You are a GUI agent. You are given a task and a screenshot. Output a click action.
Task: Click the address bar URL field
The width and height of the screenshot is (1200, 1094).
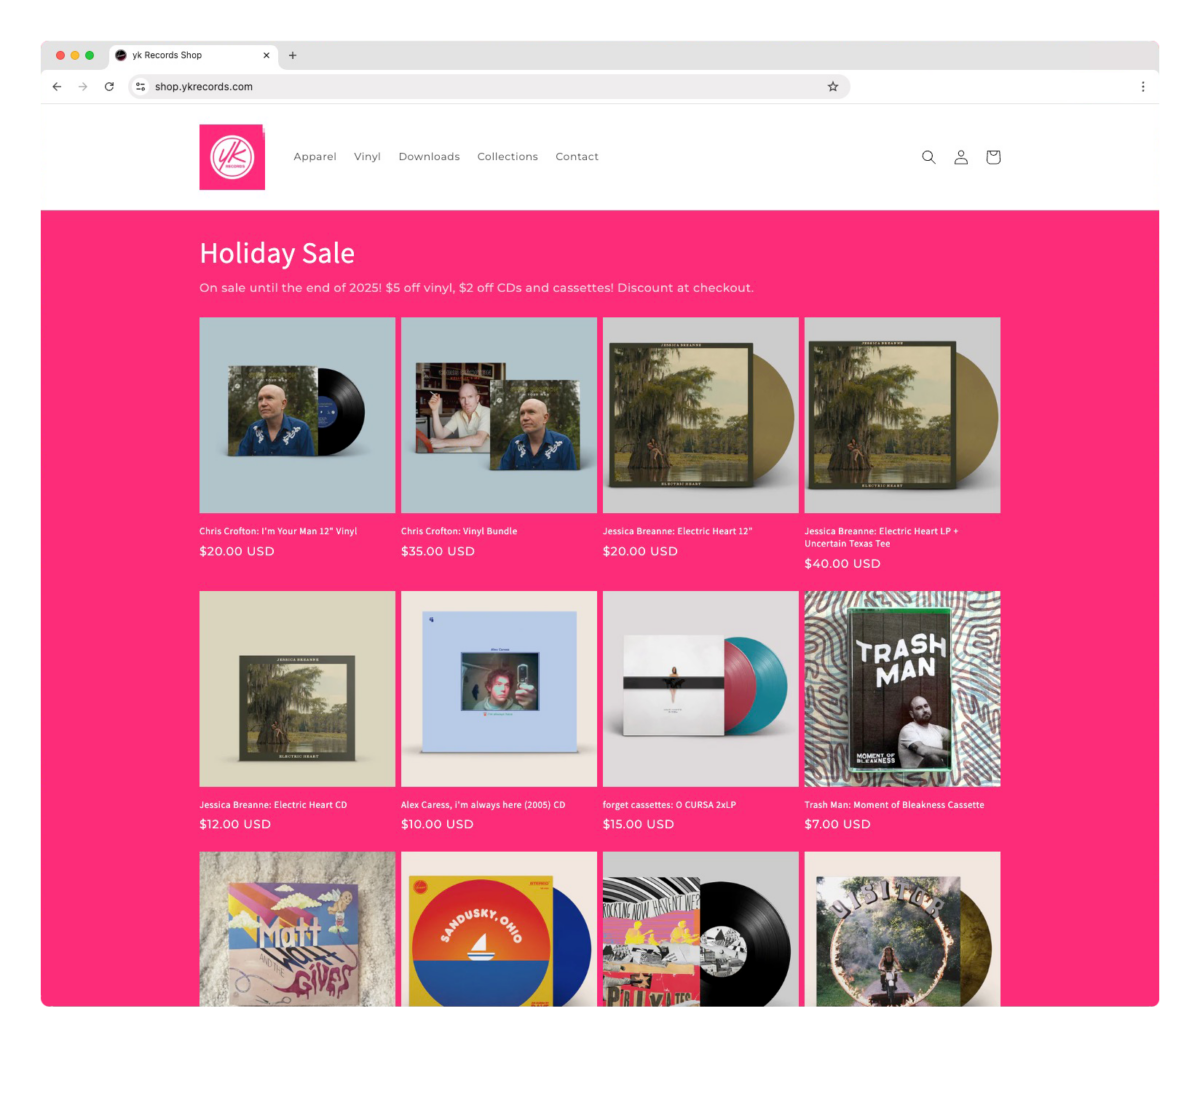(480, 87)
